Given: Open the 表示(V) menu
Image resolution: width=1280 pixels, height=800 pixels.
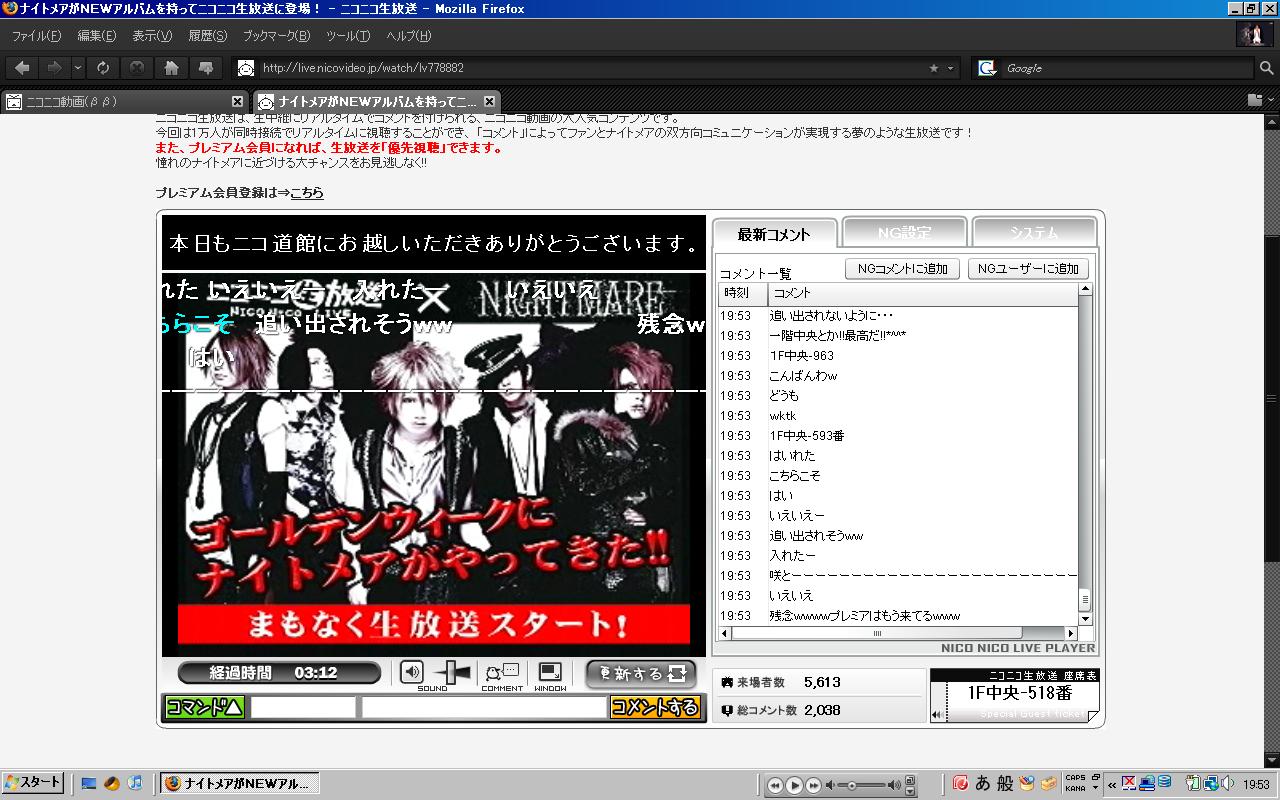Looking at the screenshot, I should [152, 36].
